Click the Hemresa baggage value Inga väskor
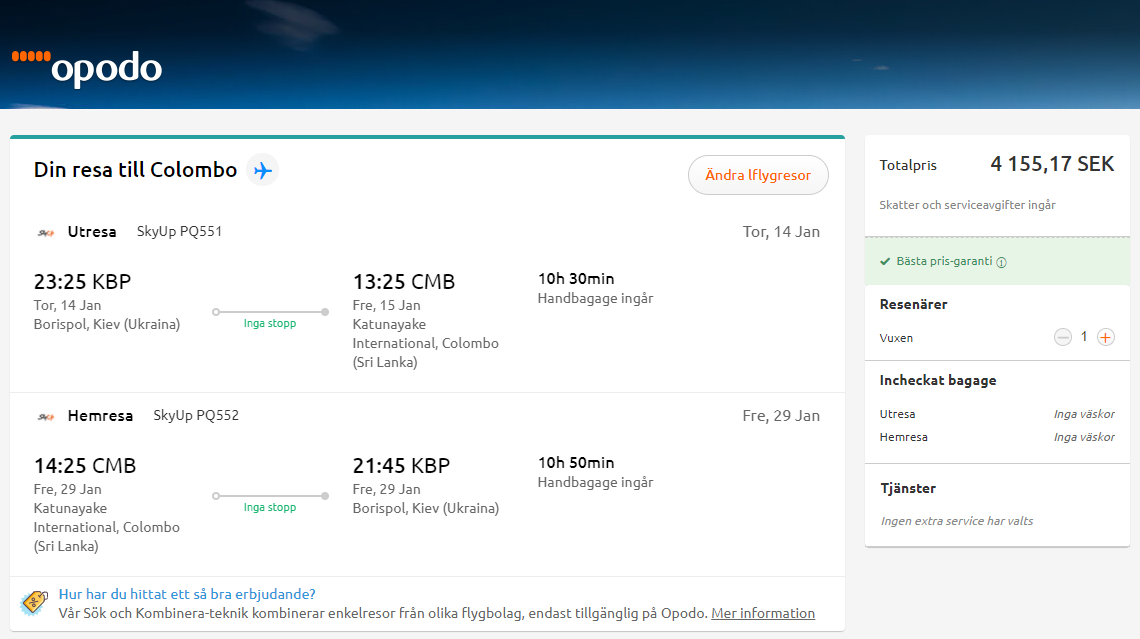This screenshot has width=1140, height=639. click(1084, 437)
